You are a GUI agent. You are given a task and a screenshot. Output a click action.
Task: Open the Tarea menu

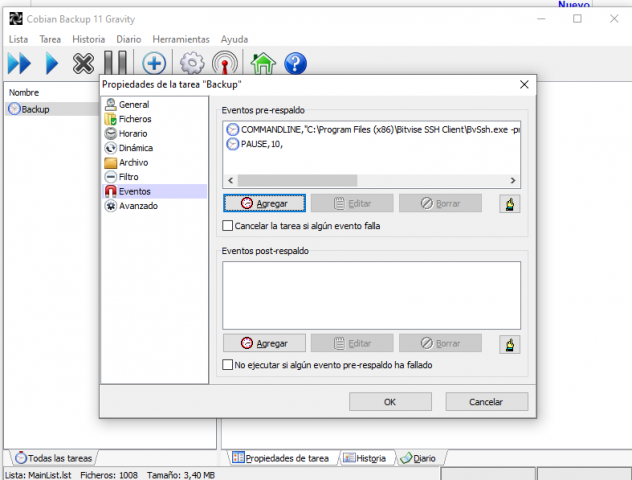pos(50,39)
